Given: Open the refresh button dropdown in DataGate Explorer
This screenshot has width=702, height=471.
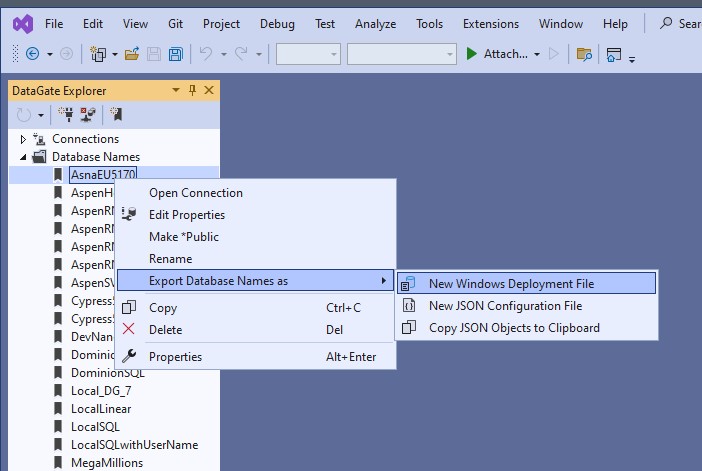Looking at the screenshot, I should (41, 116).
